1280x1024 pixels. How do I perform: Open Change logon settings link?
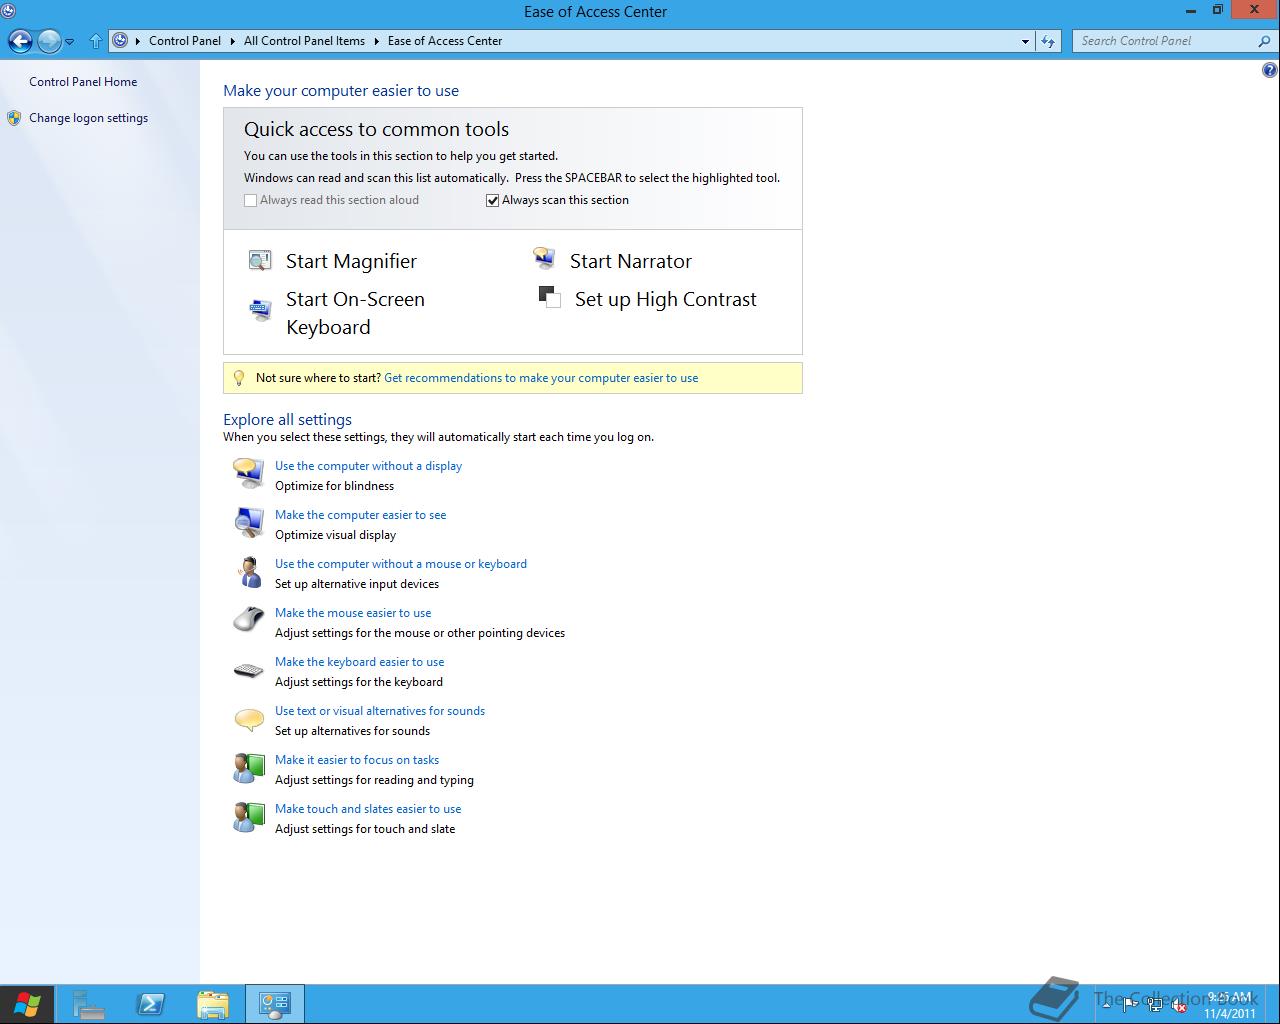click(88, 118)
